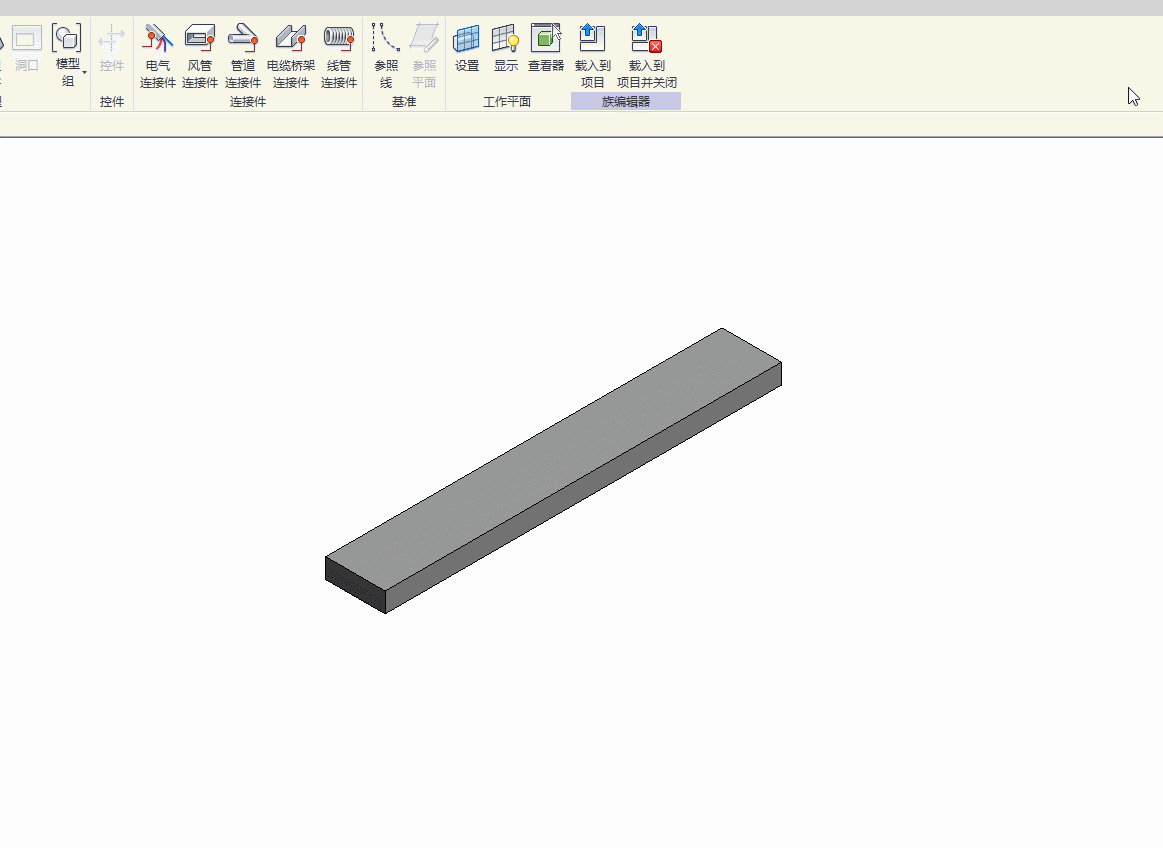Click 载入到项目 load into project

(x=593, y=56)
